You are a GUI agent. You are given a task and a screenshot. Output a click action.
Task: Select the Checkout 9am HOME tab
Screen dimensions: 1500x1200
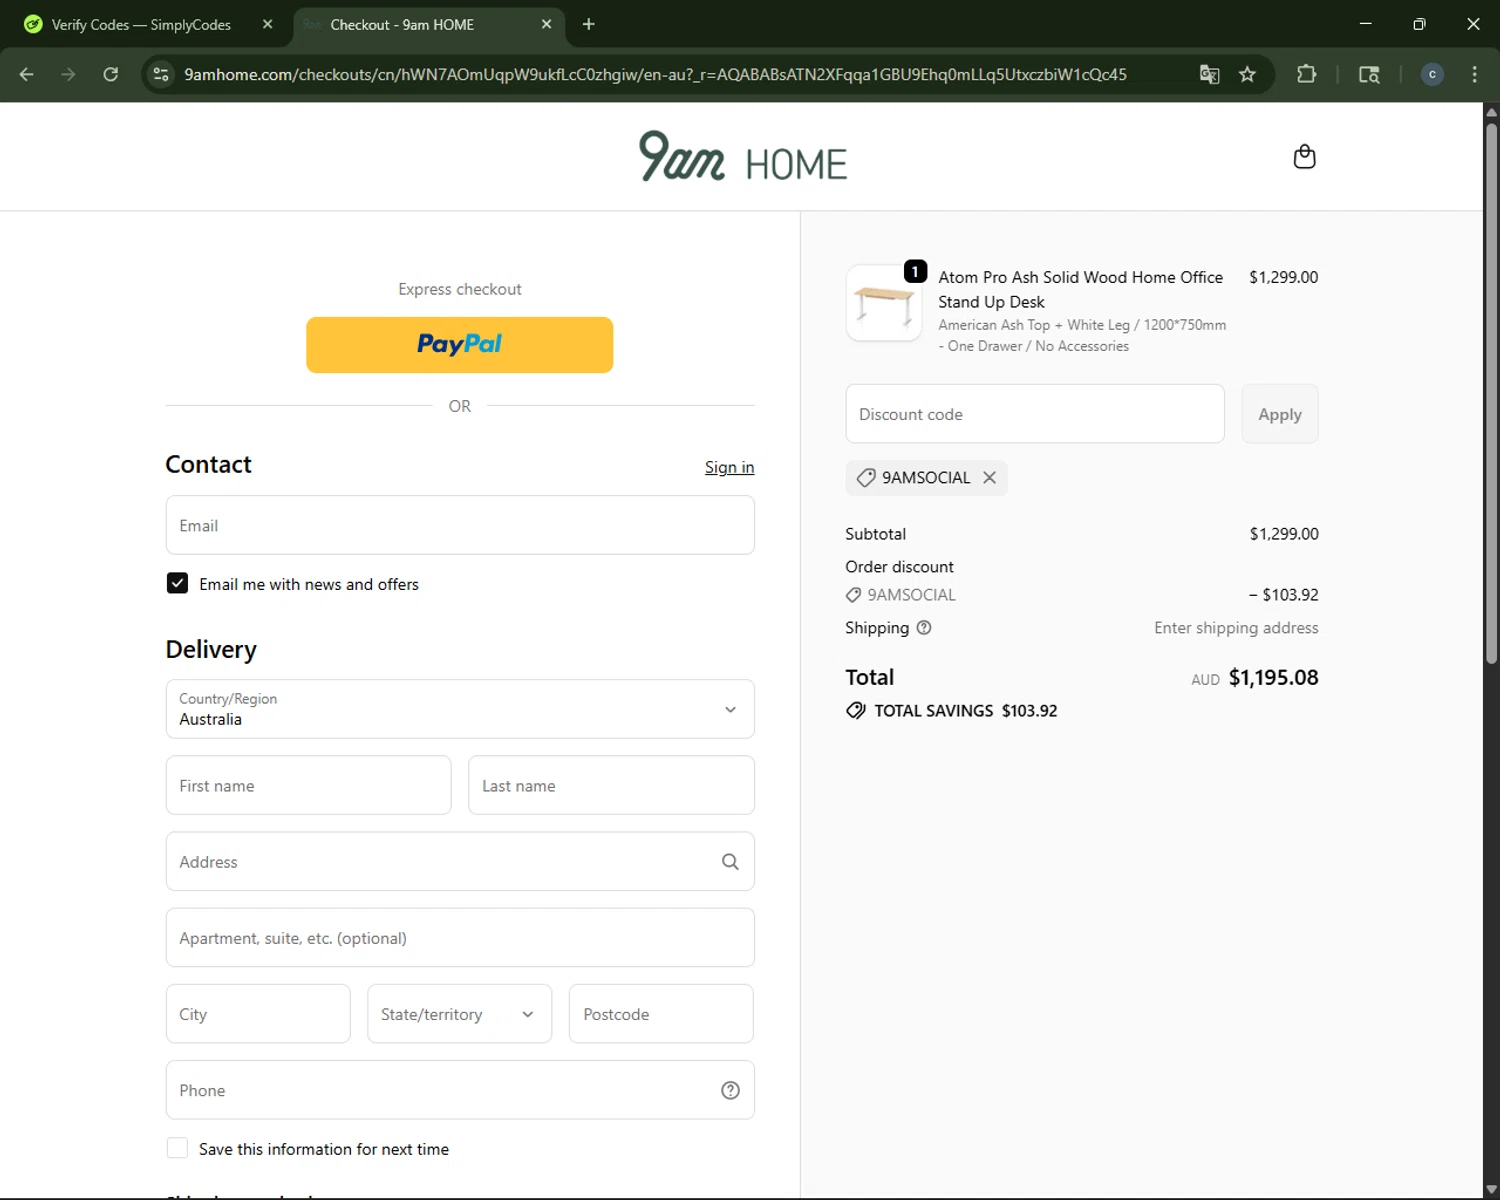(x=429, y=24)
